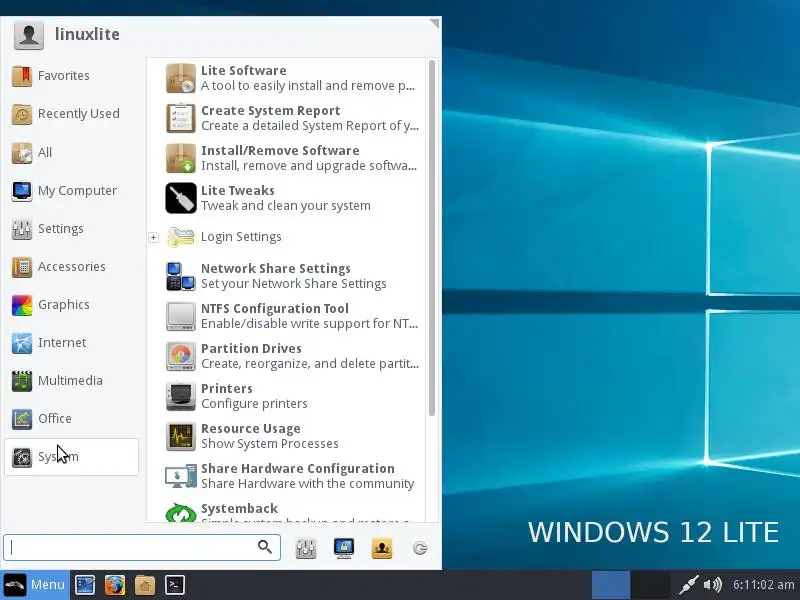Open Install/Remove Software icon
Screen dimensions: 800x600
[181, 158]
